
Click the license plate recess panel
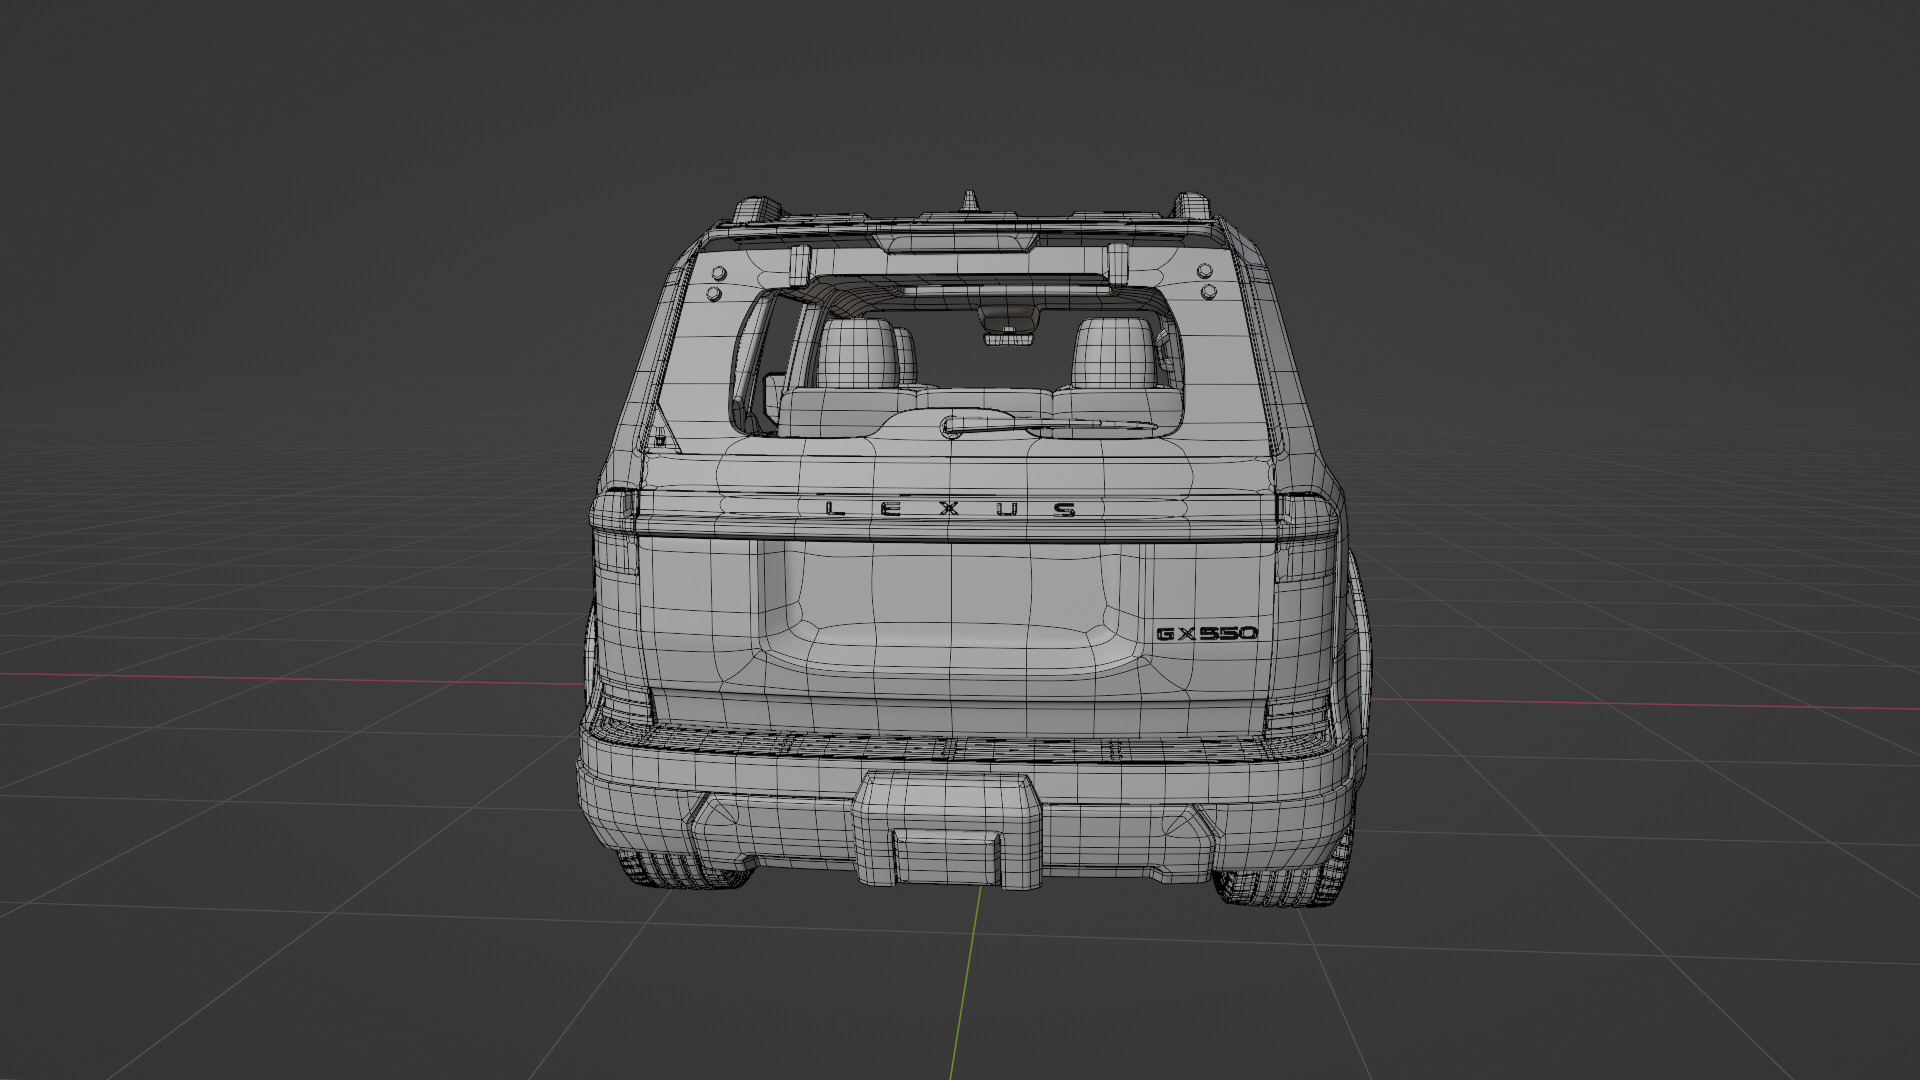[x=949, y=607]
